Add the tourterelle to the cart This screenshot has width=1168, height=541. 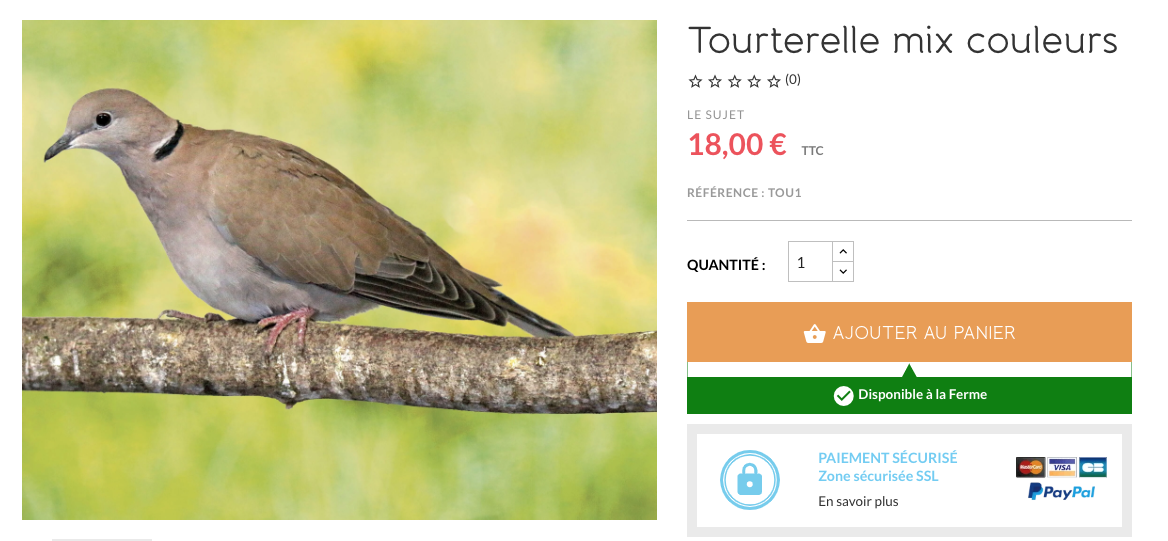(x=909, y=332)
